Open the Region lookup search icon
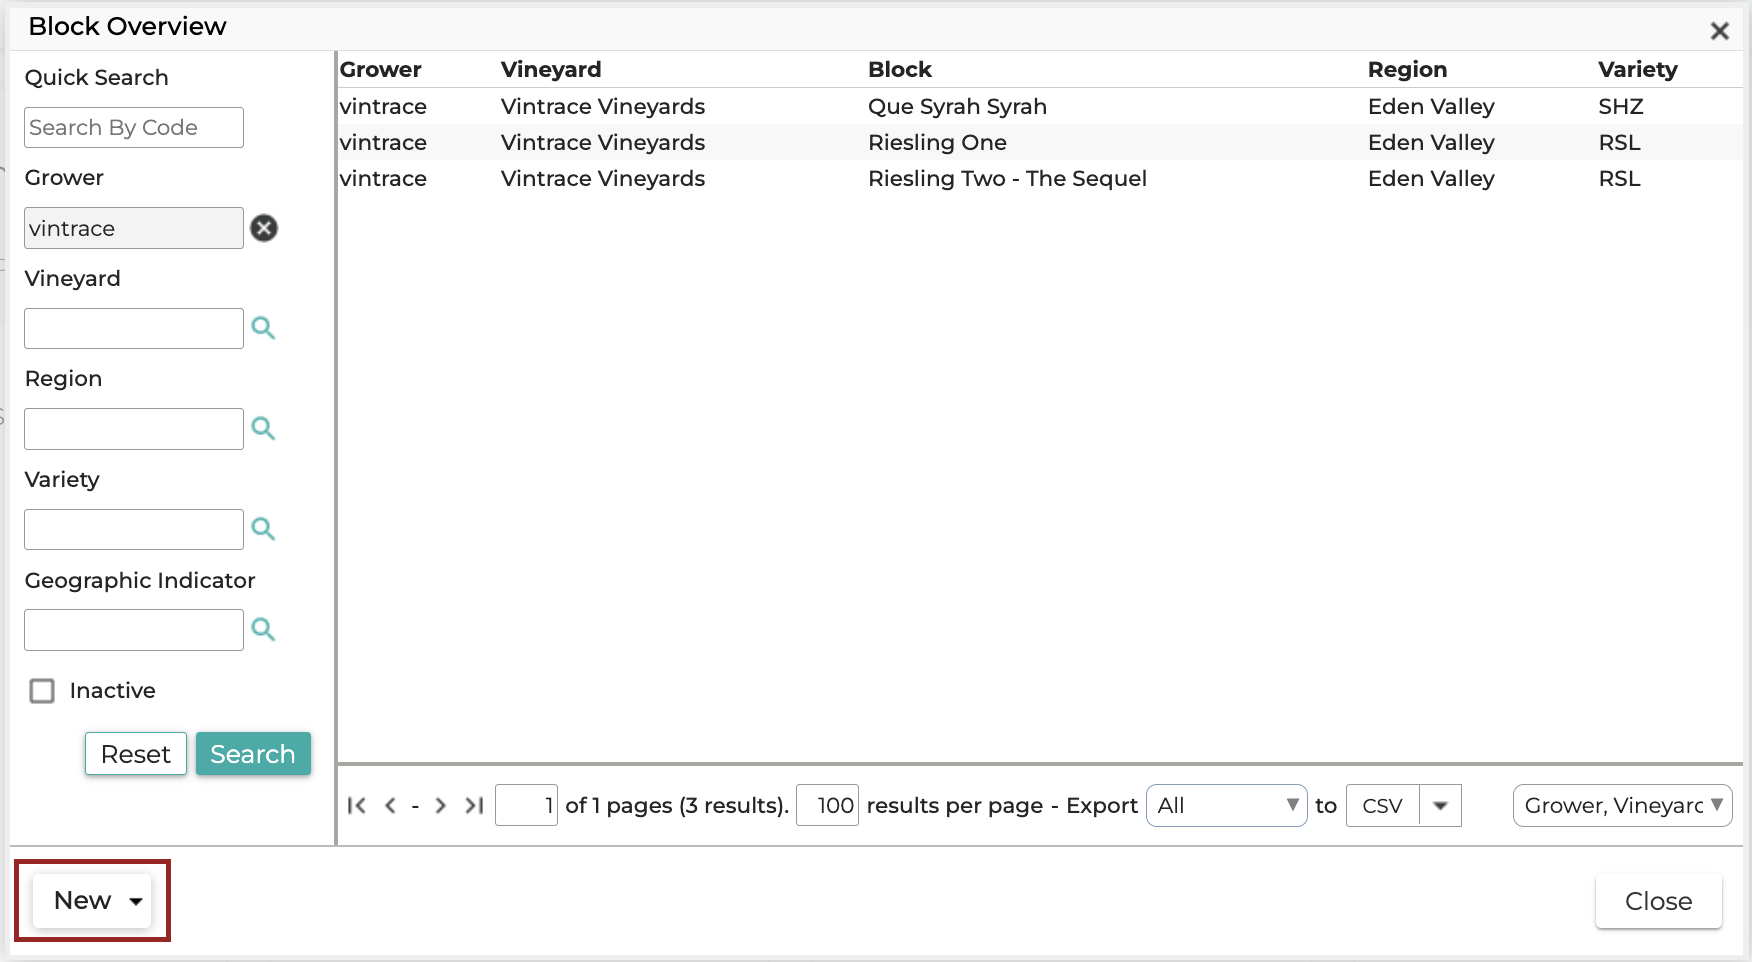Screen dimensions: 1752x962 (264, 428)
